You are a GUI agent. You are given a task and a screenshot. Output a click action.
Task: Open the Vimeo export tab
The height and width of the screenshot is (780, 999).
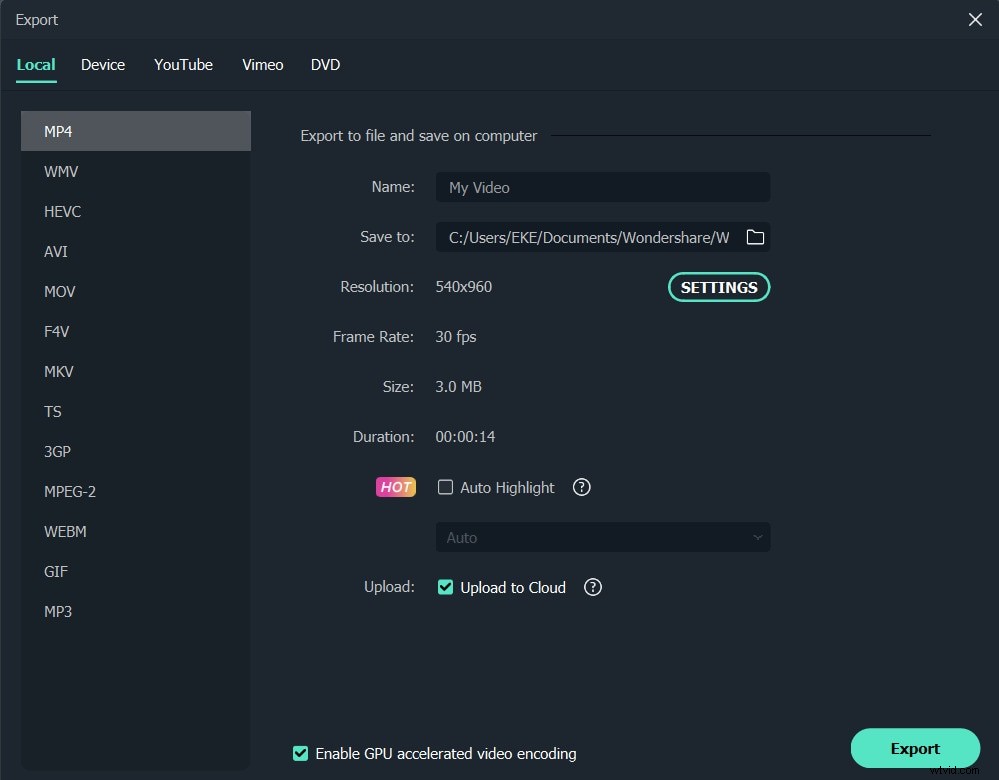point(262,64)
